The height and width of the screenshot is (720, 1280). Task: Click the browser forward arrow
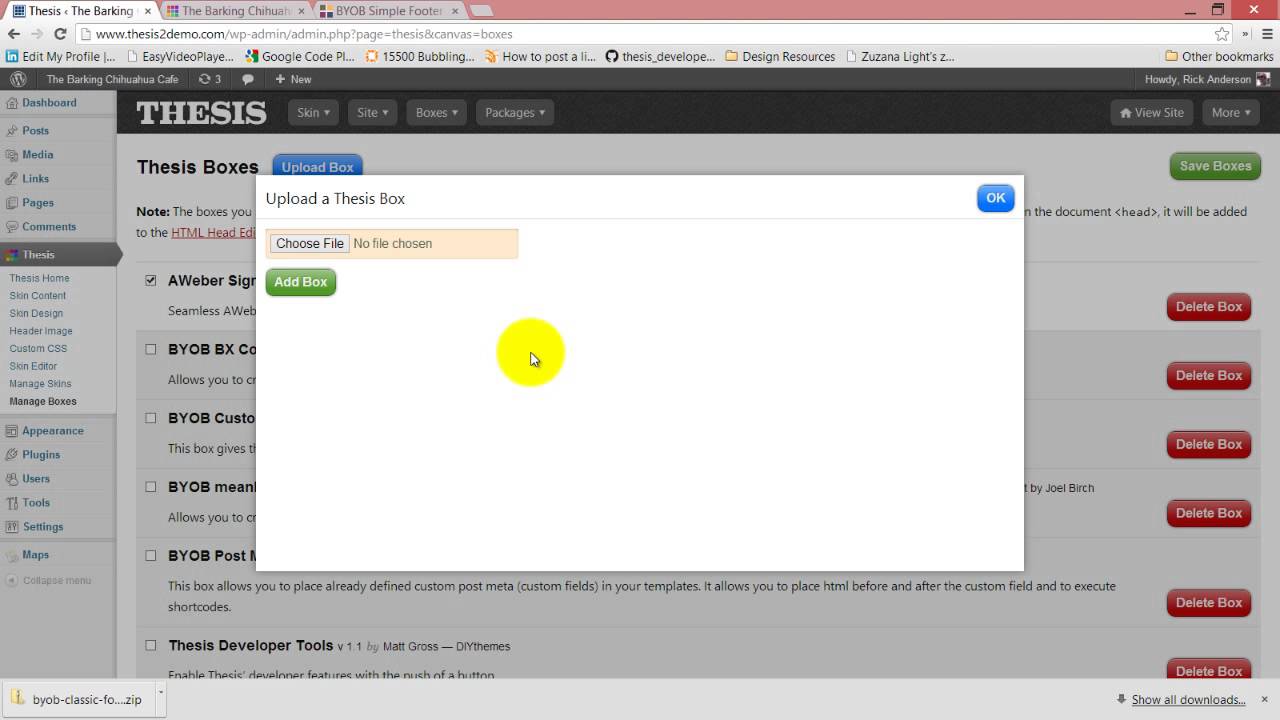tap(37, 34)
